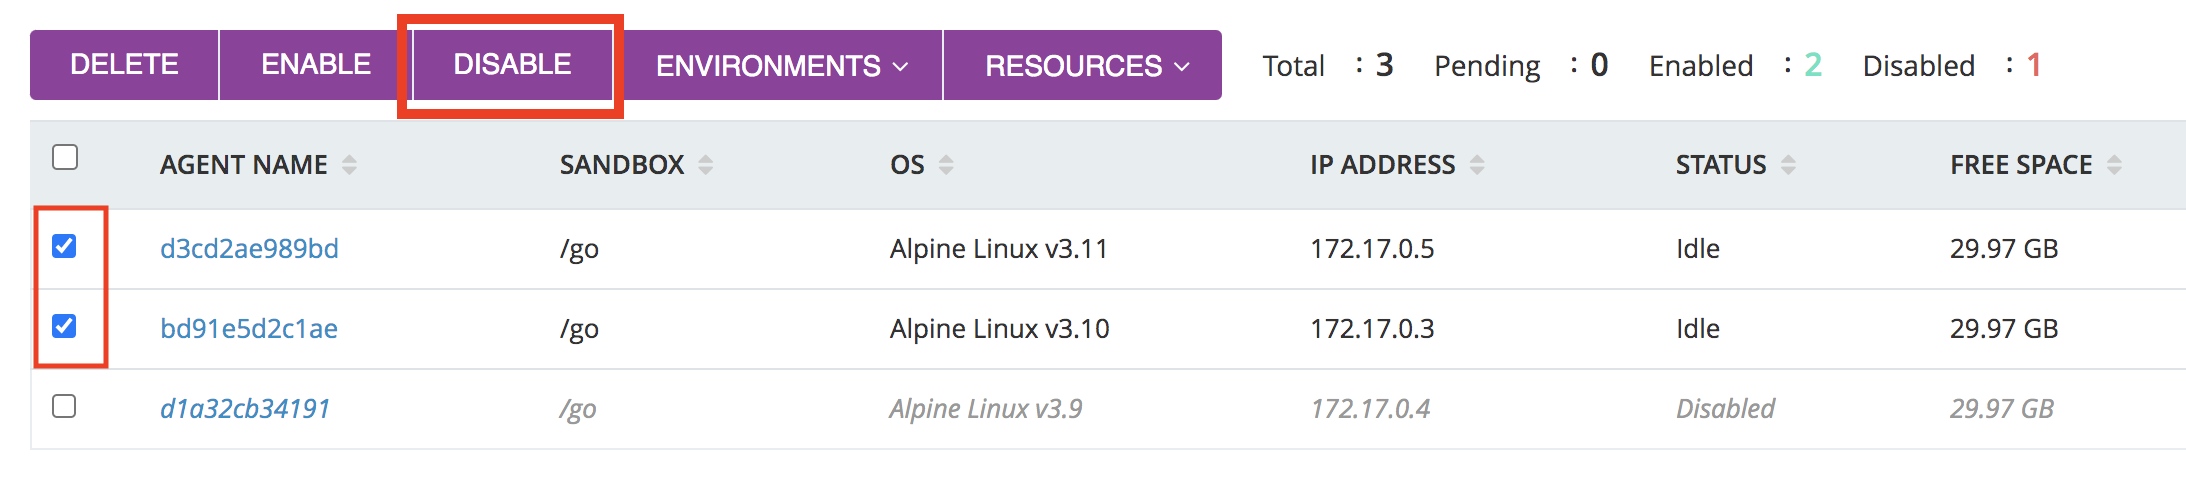Click the IP ADDRESS column header
The image size is (2186, 502).
pyautogui.click(x=1383, y=165)
